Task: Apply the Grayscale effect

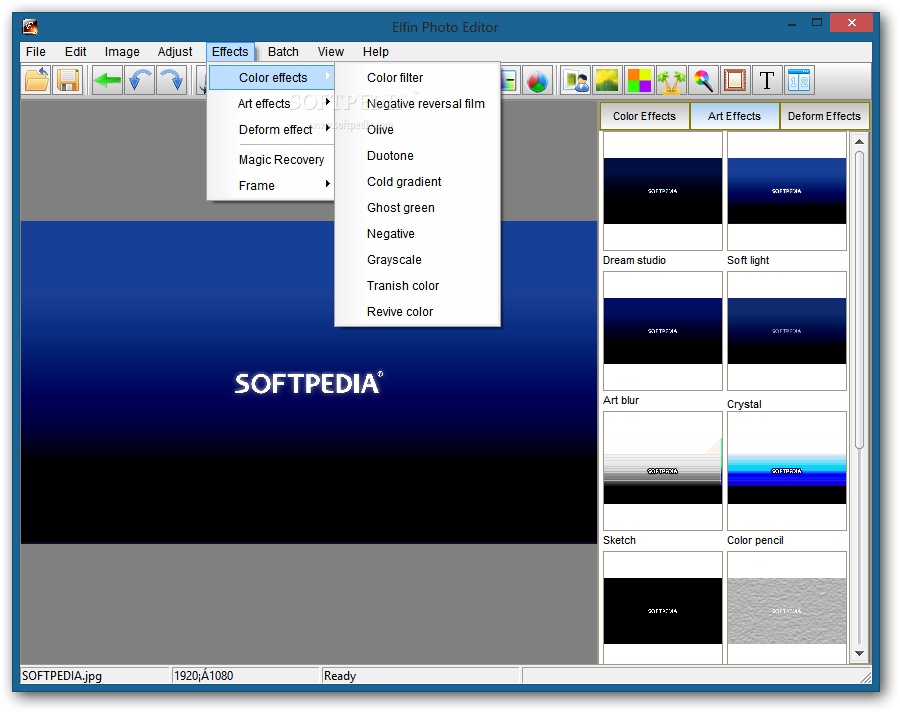Action: click(x=417, y=260)
